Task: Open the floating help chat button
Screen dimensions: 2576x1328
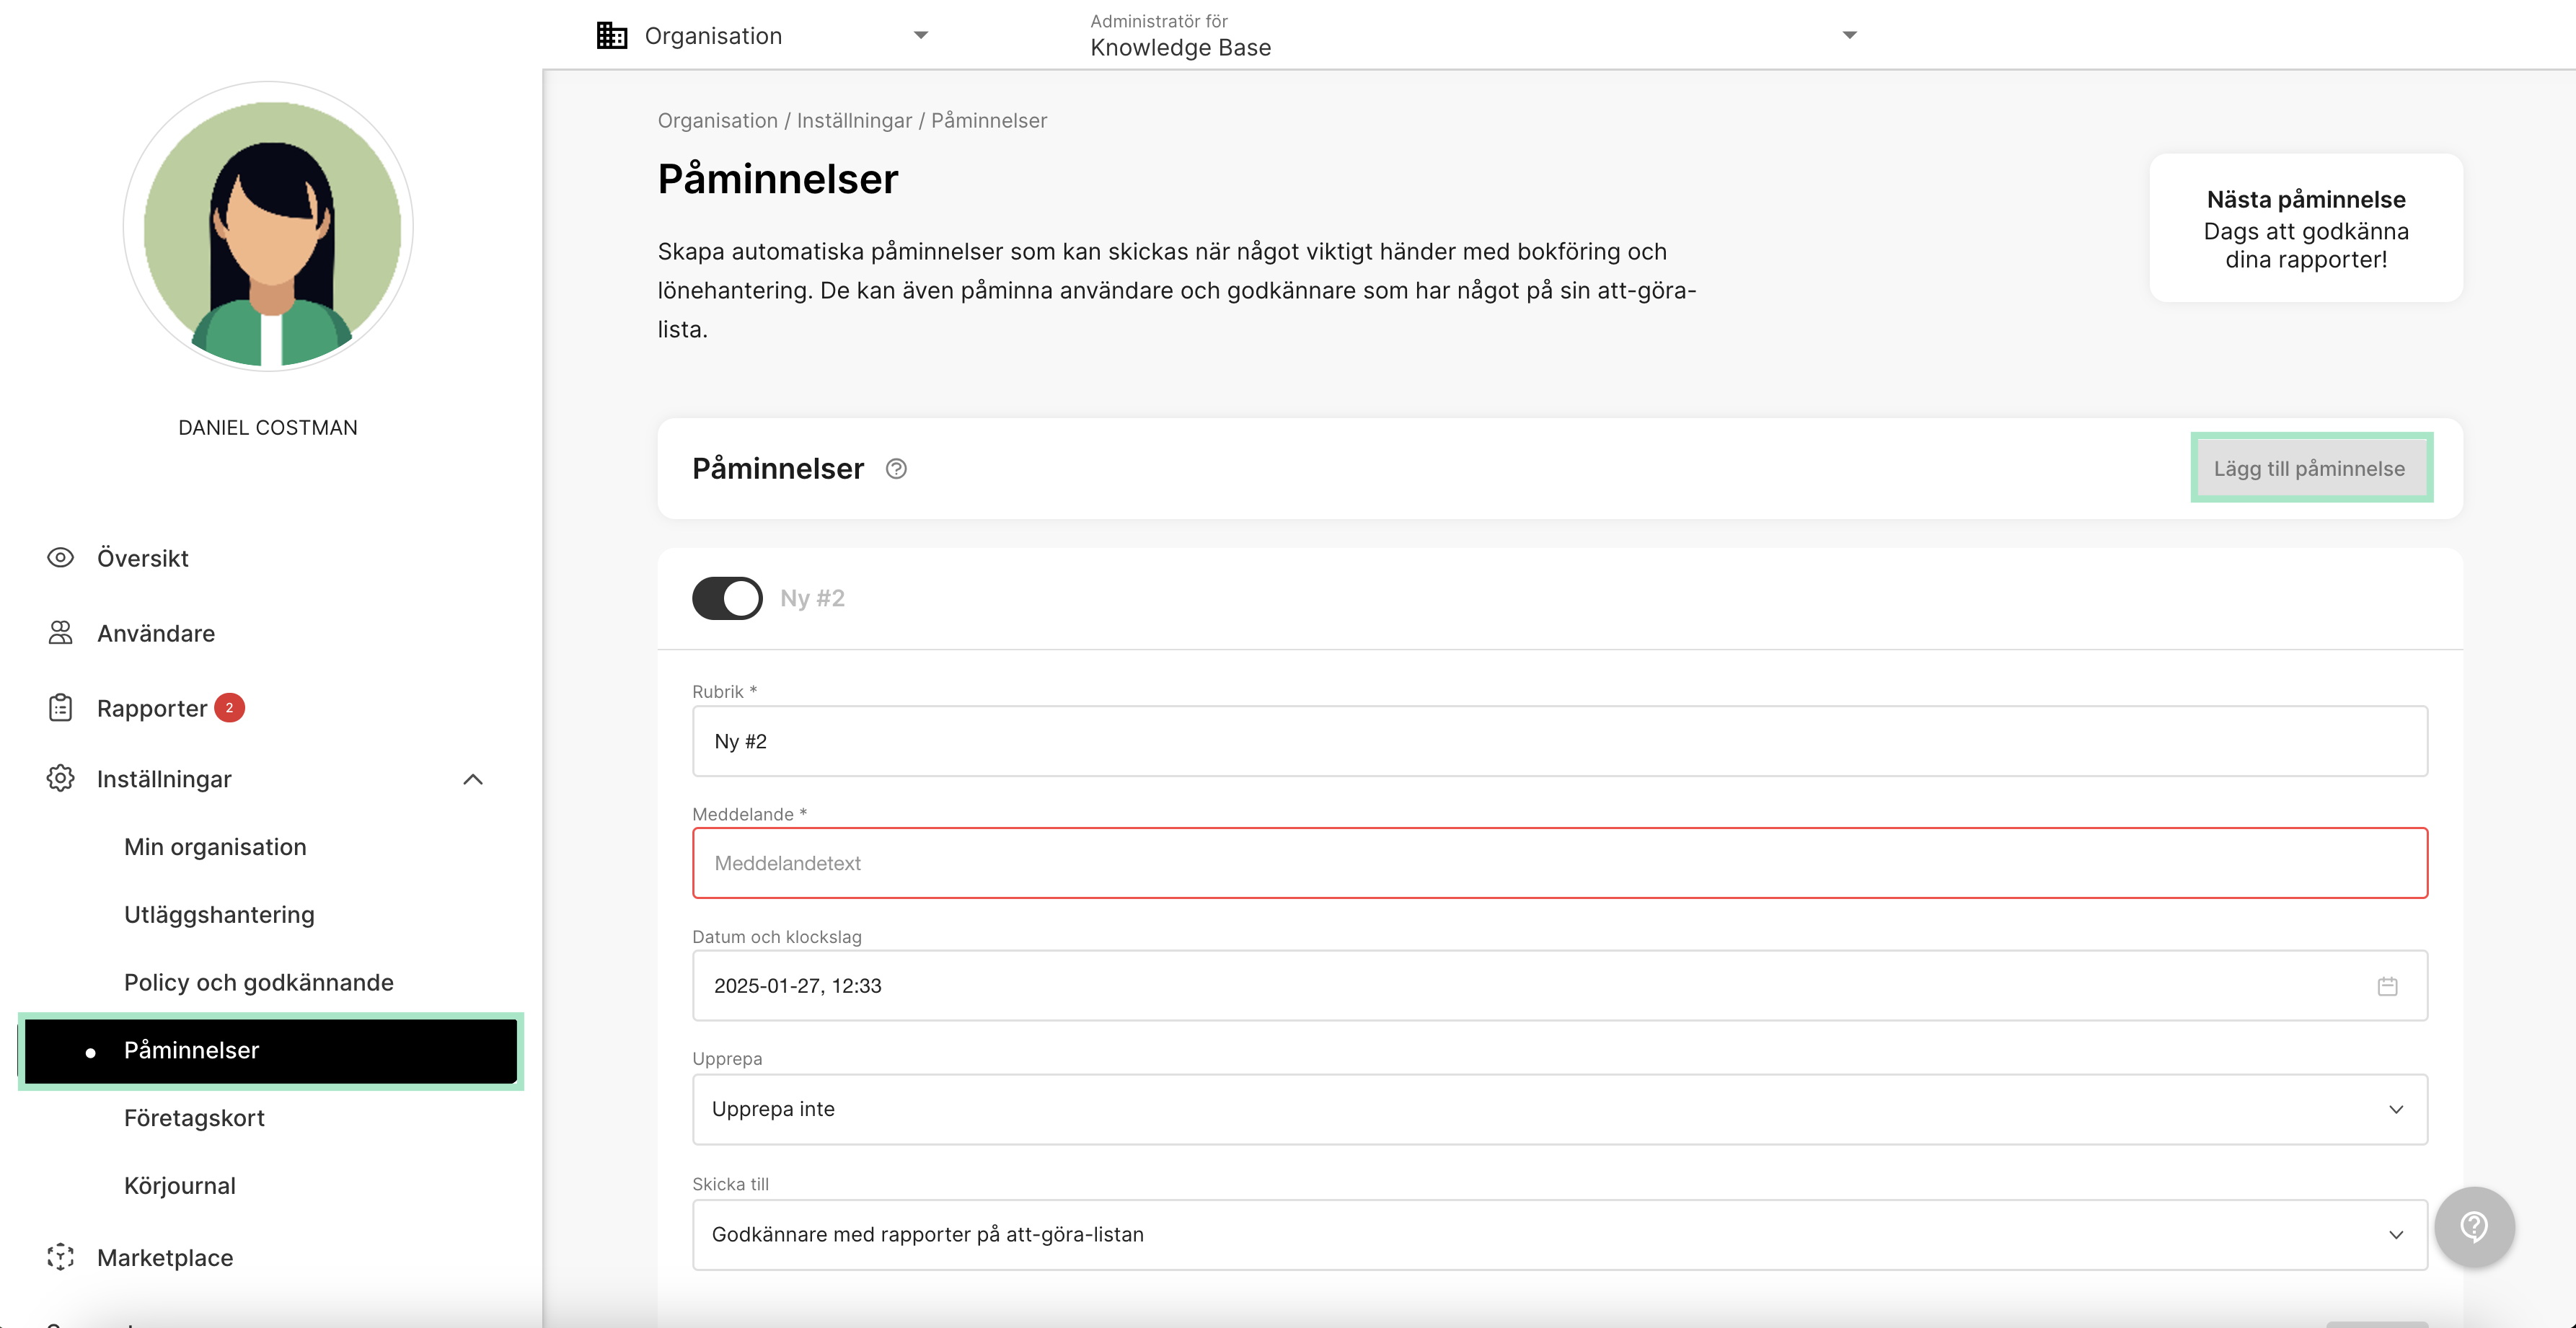Action: coord(2474,1226)
